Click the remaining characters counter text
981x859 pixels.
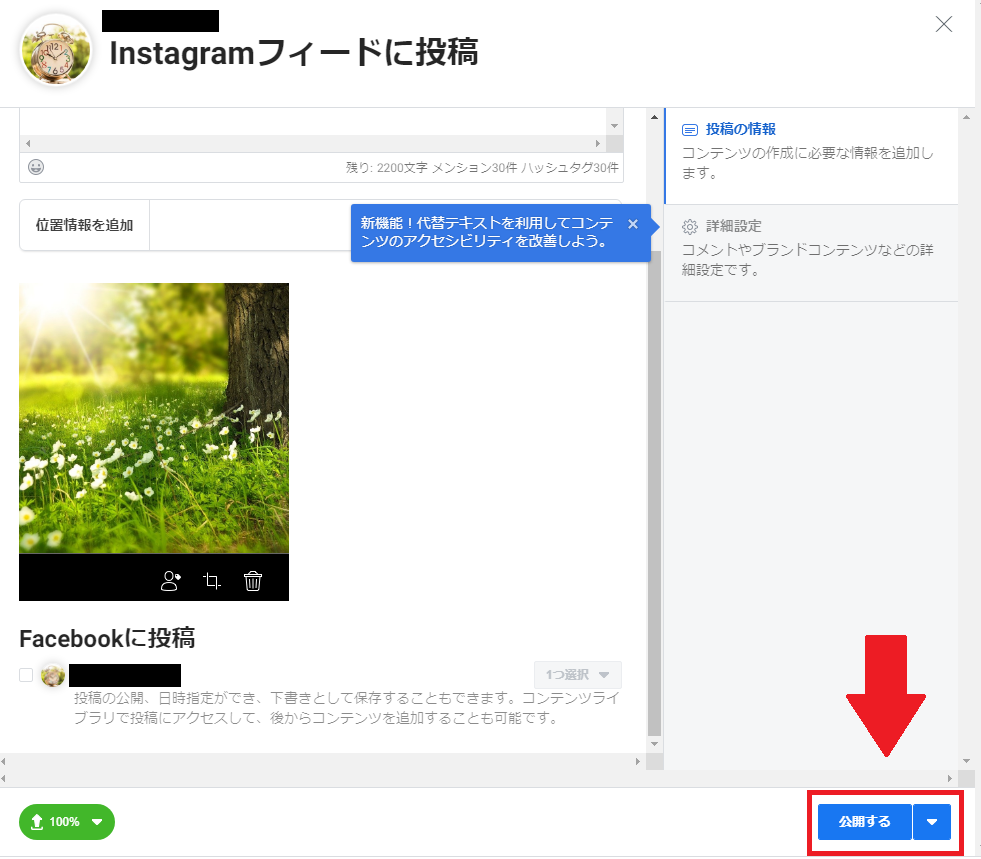482,168
